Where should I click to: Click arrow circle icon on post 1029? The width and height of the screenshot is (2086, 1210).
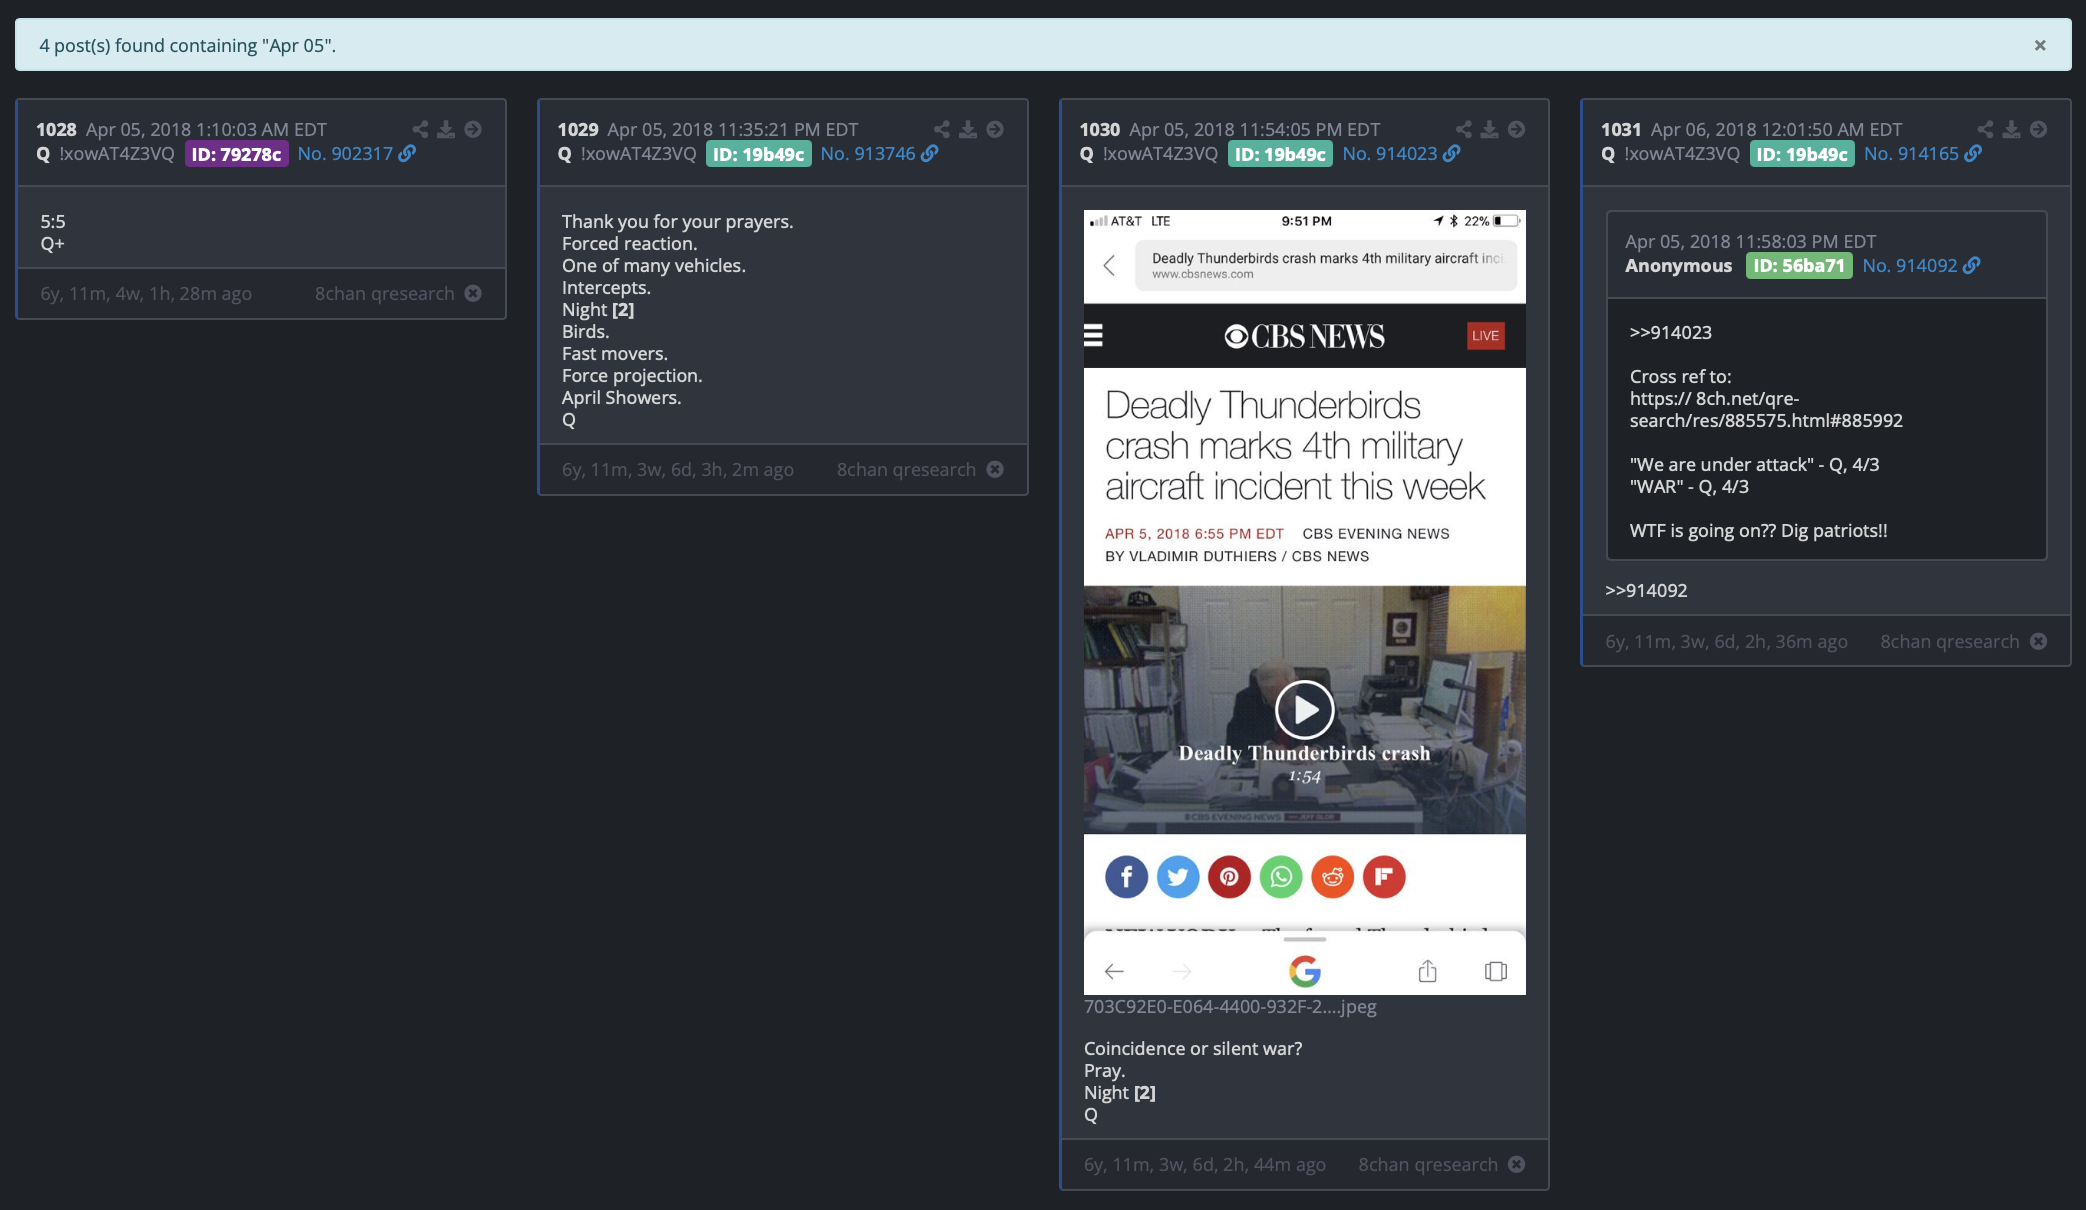(995, 129)
